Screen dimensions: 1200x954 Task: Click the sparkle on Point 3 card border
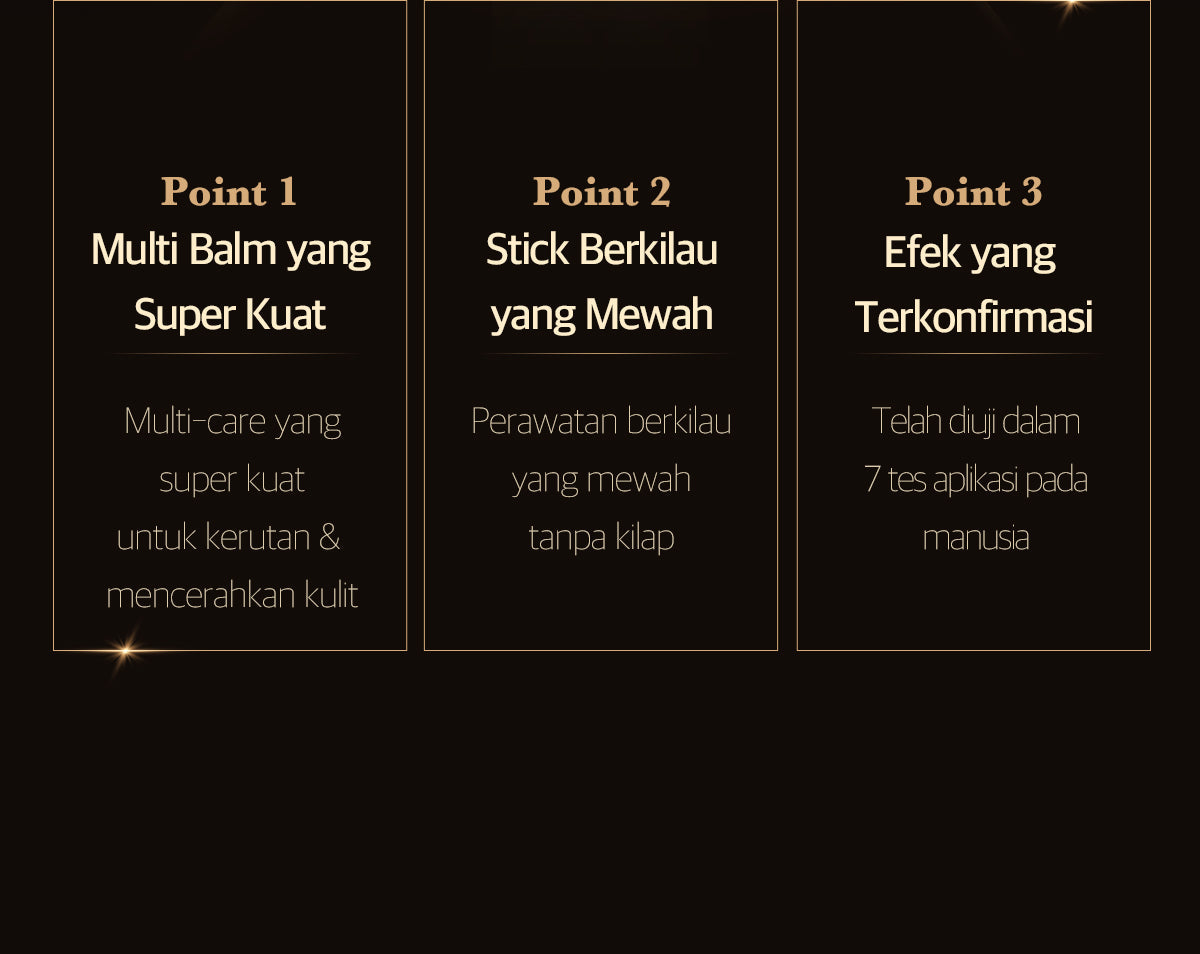click(1072, 3)
